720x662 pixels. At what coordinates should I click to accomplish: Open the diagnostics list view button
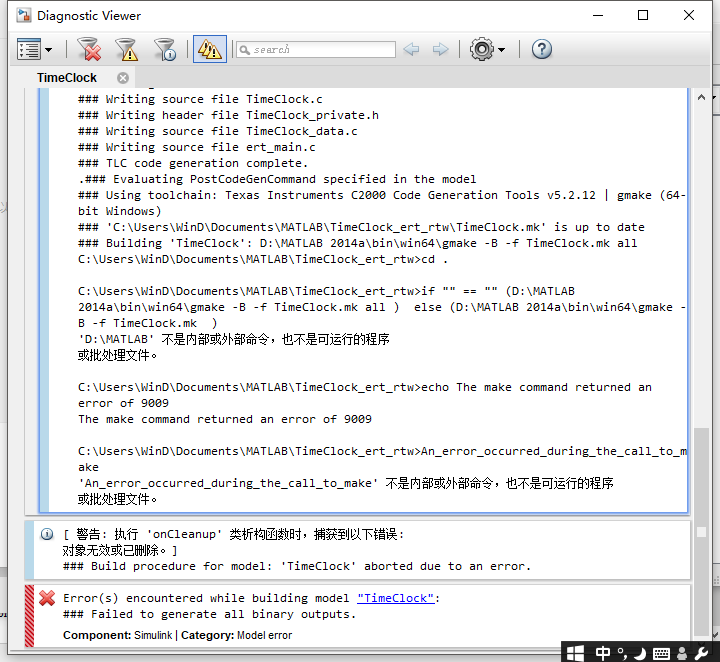(x=29, y=49)
